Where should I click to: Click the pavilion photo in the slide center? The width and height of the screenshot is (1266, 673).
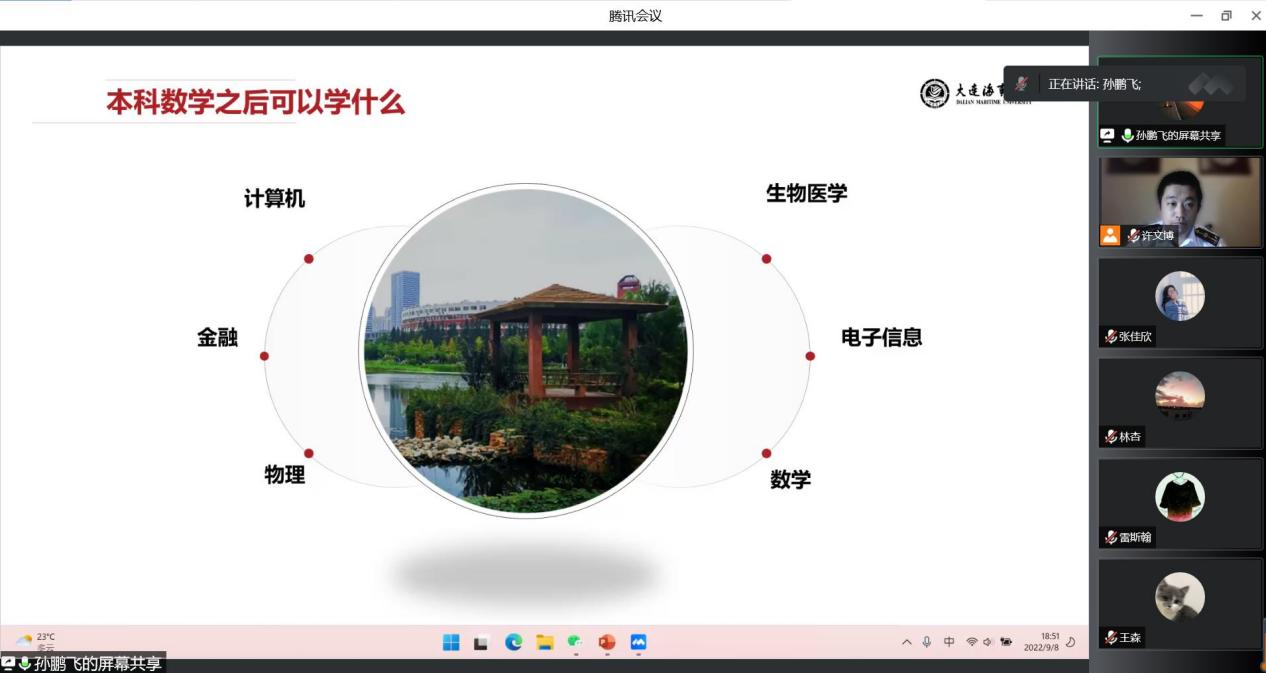coord(524,350)
